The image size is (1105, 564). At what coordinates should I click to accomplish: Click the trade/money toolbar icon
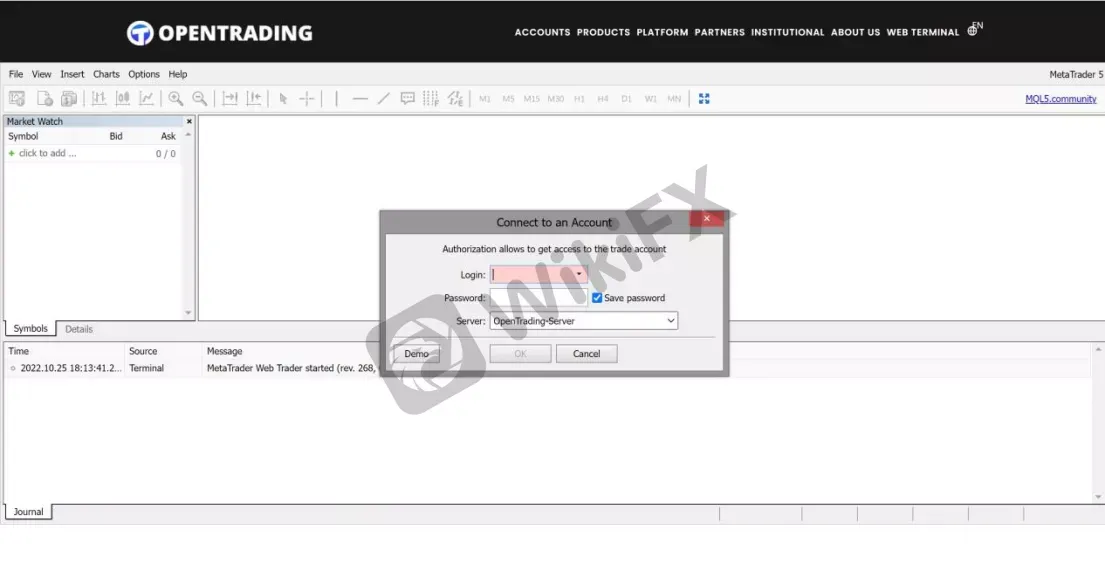pos(69,99)
